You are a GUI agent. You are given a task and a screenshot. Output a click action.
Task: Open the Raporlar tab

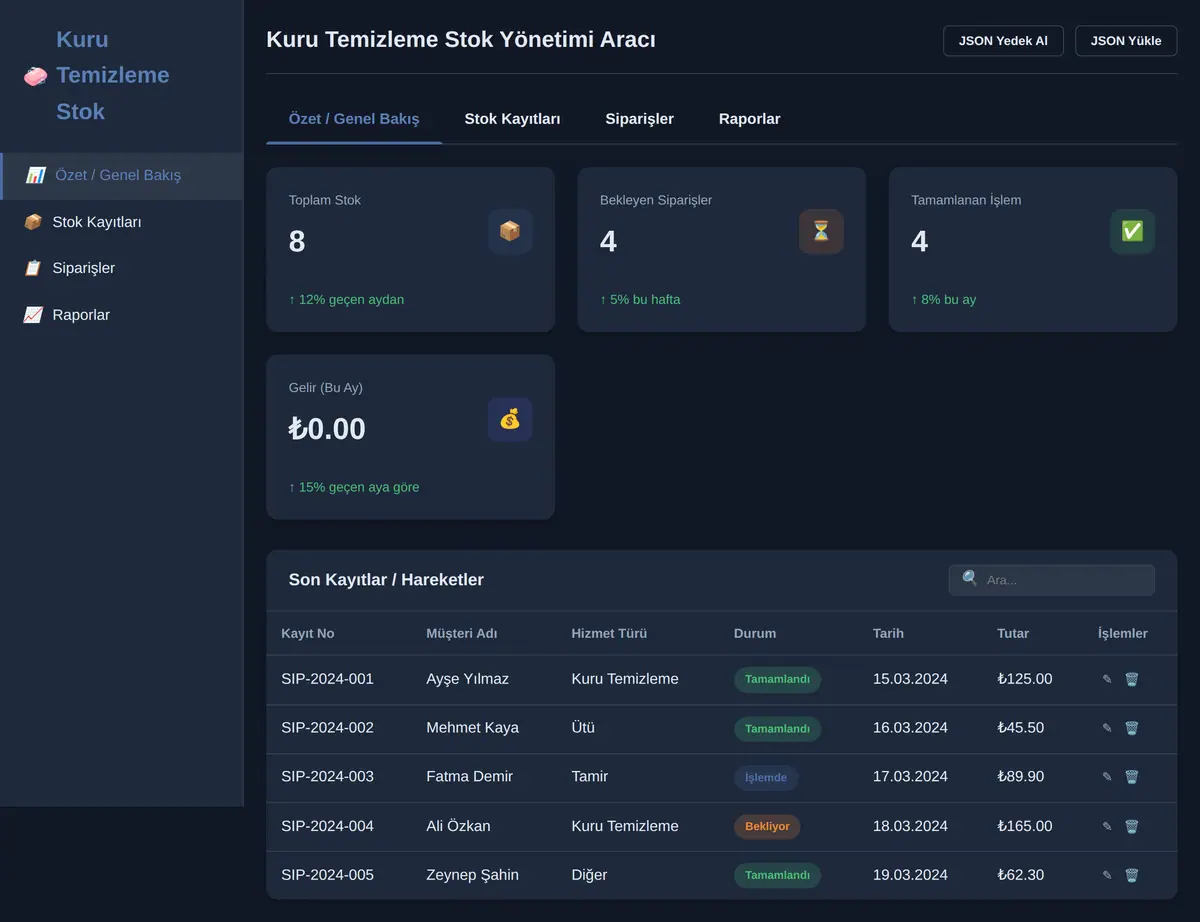pyautogui.click(x=749, y=119)
